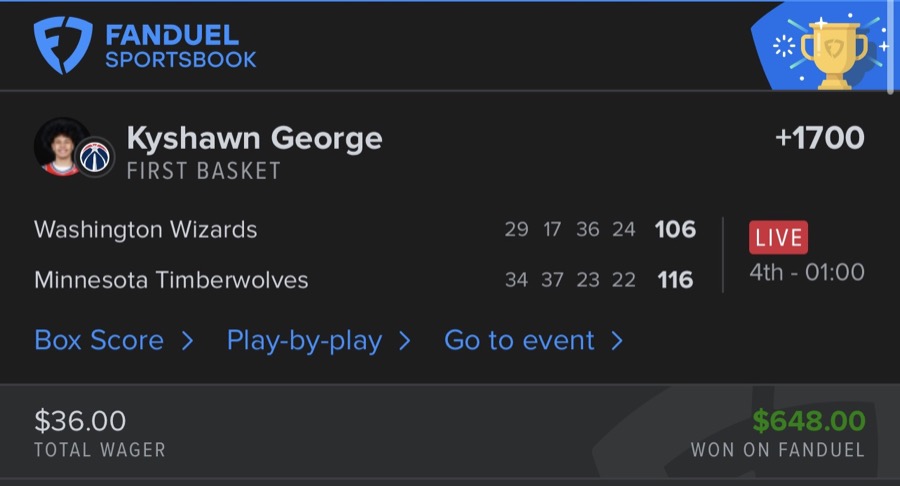
Task: Tap the +1700 odds value
Action: pyautogui.click(x=819, y=139)
